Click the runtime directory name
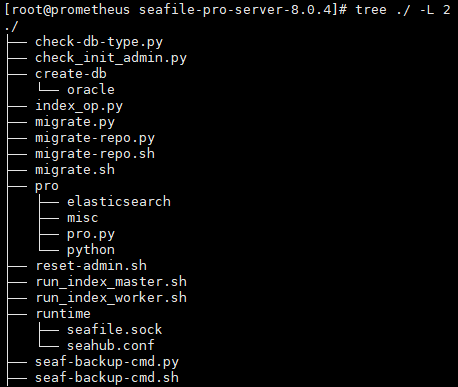This screenshot has height=387, width=458. [x=63, y=314]
